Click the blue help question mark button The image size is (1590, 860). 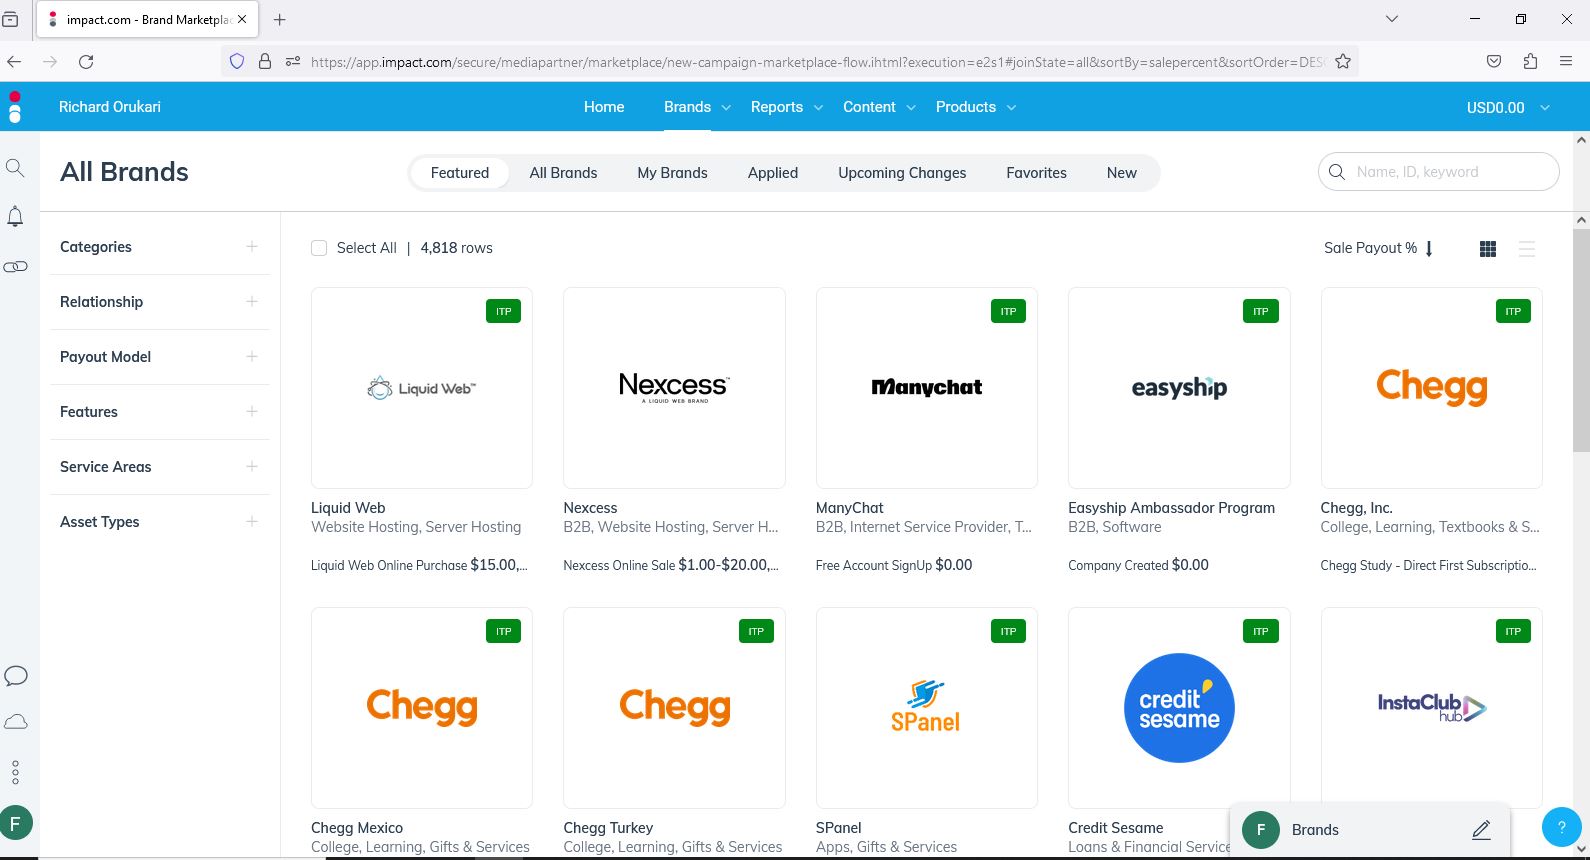[1561, 827]
